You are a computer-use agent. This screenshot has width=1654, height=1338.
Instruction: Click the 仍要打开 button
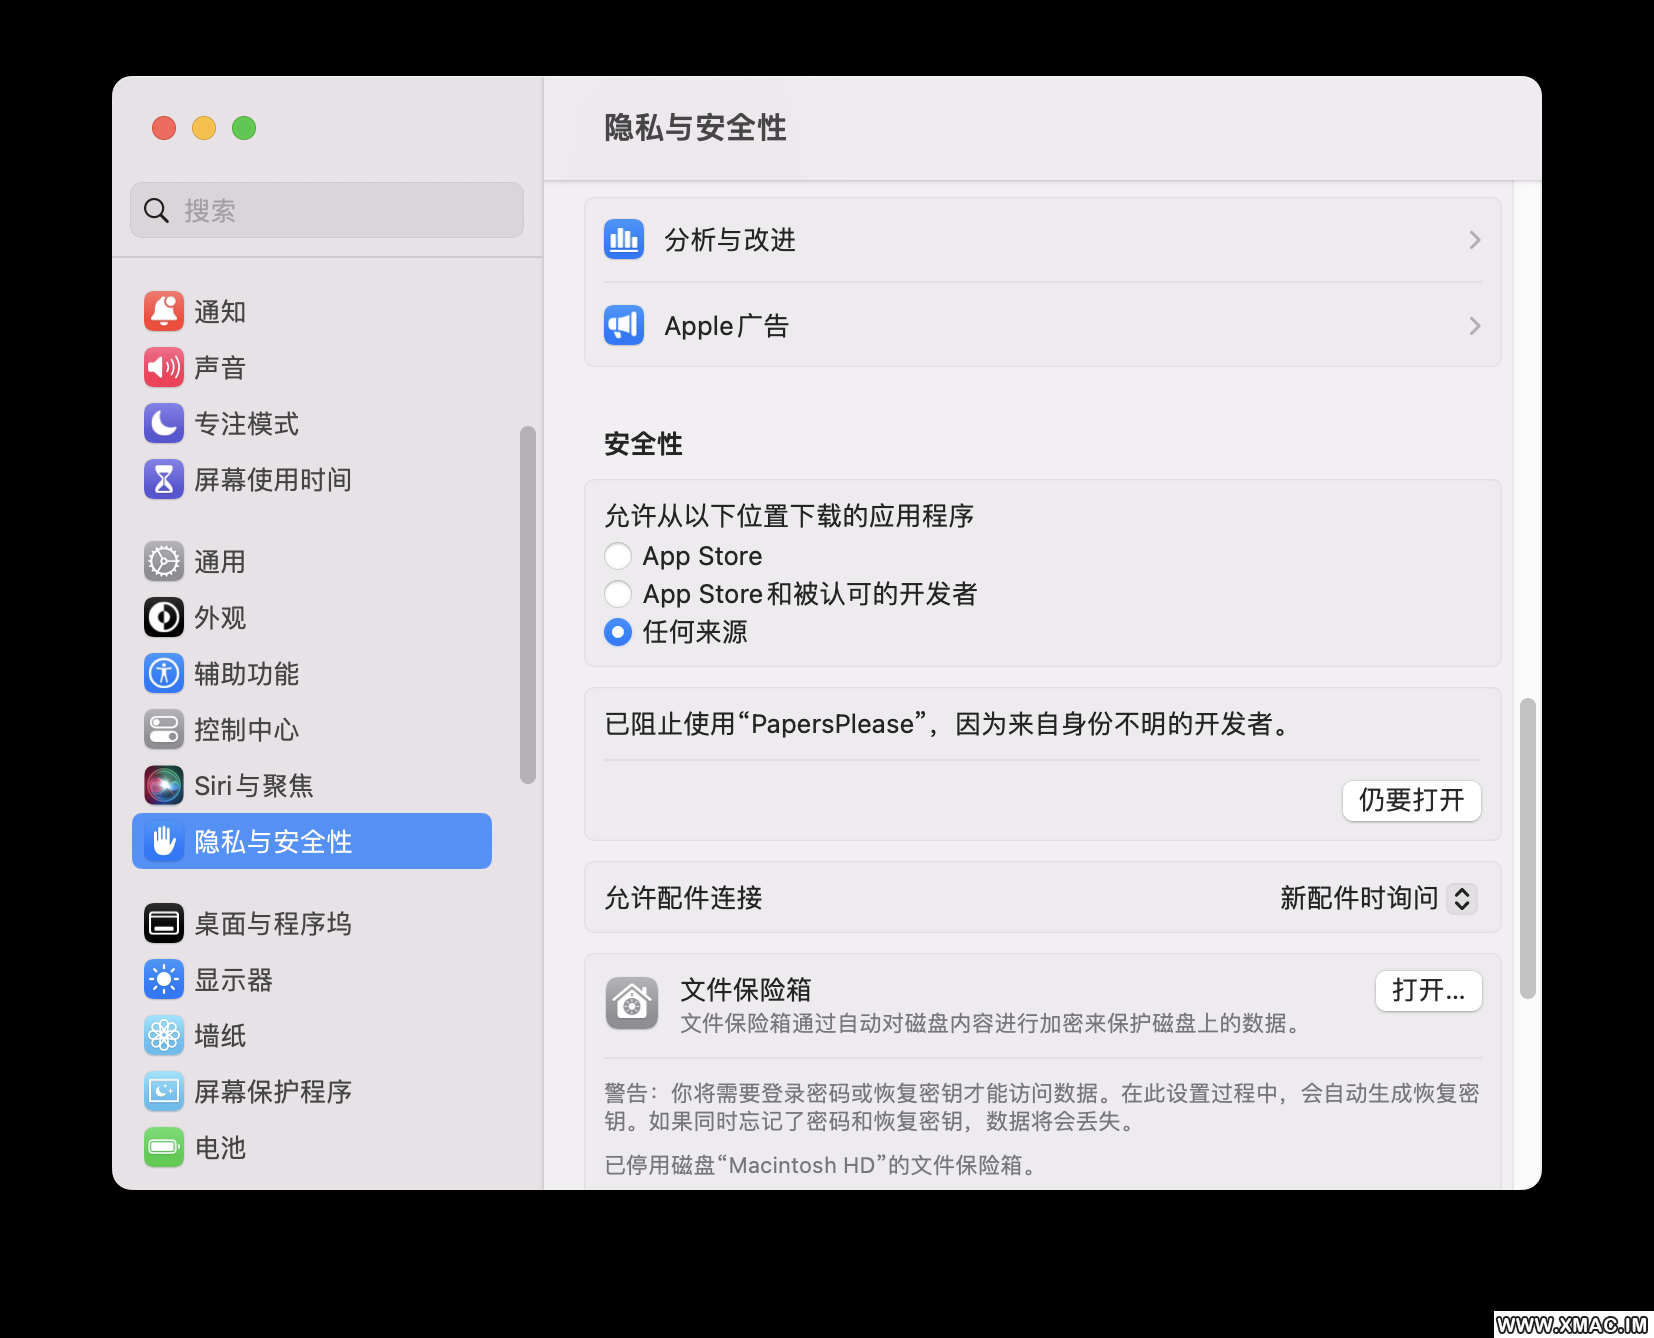coord(1411,800)
